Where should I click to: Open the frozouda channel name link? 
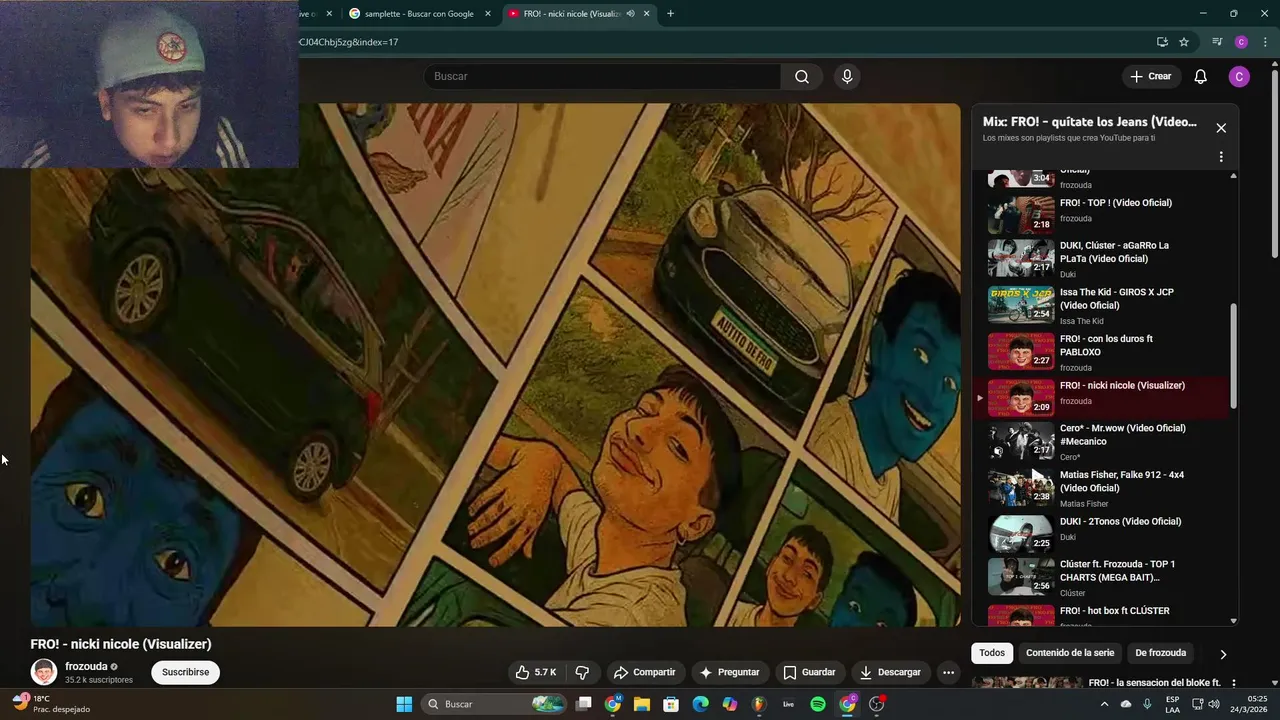coord(86,666)
